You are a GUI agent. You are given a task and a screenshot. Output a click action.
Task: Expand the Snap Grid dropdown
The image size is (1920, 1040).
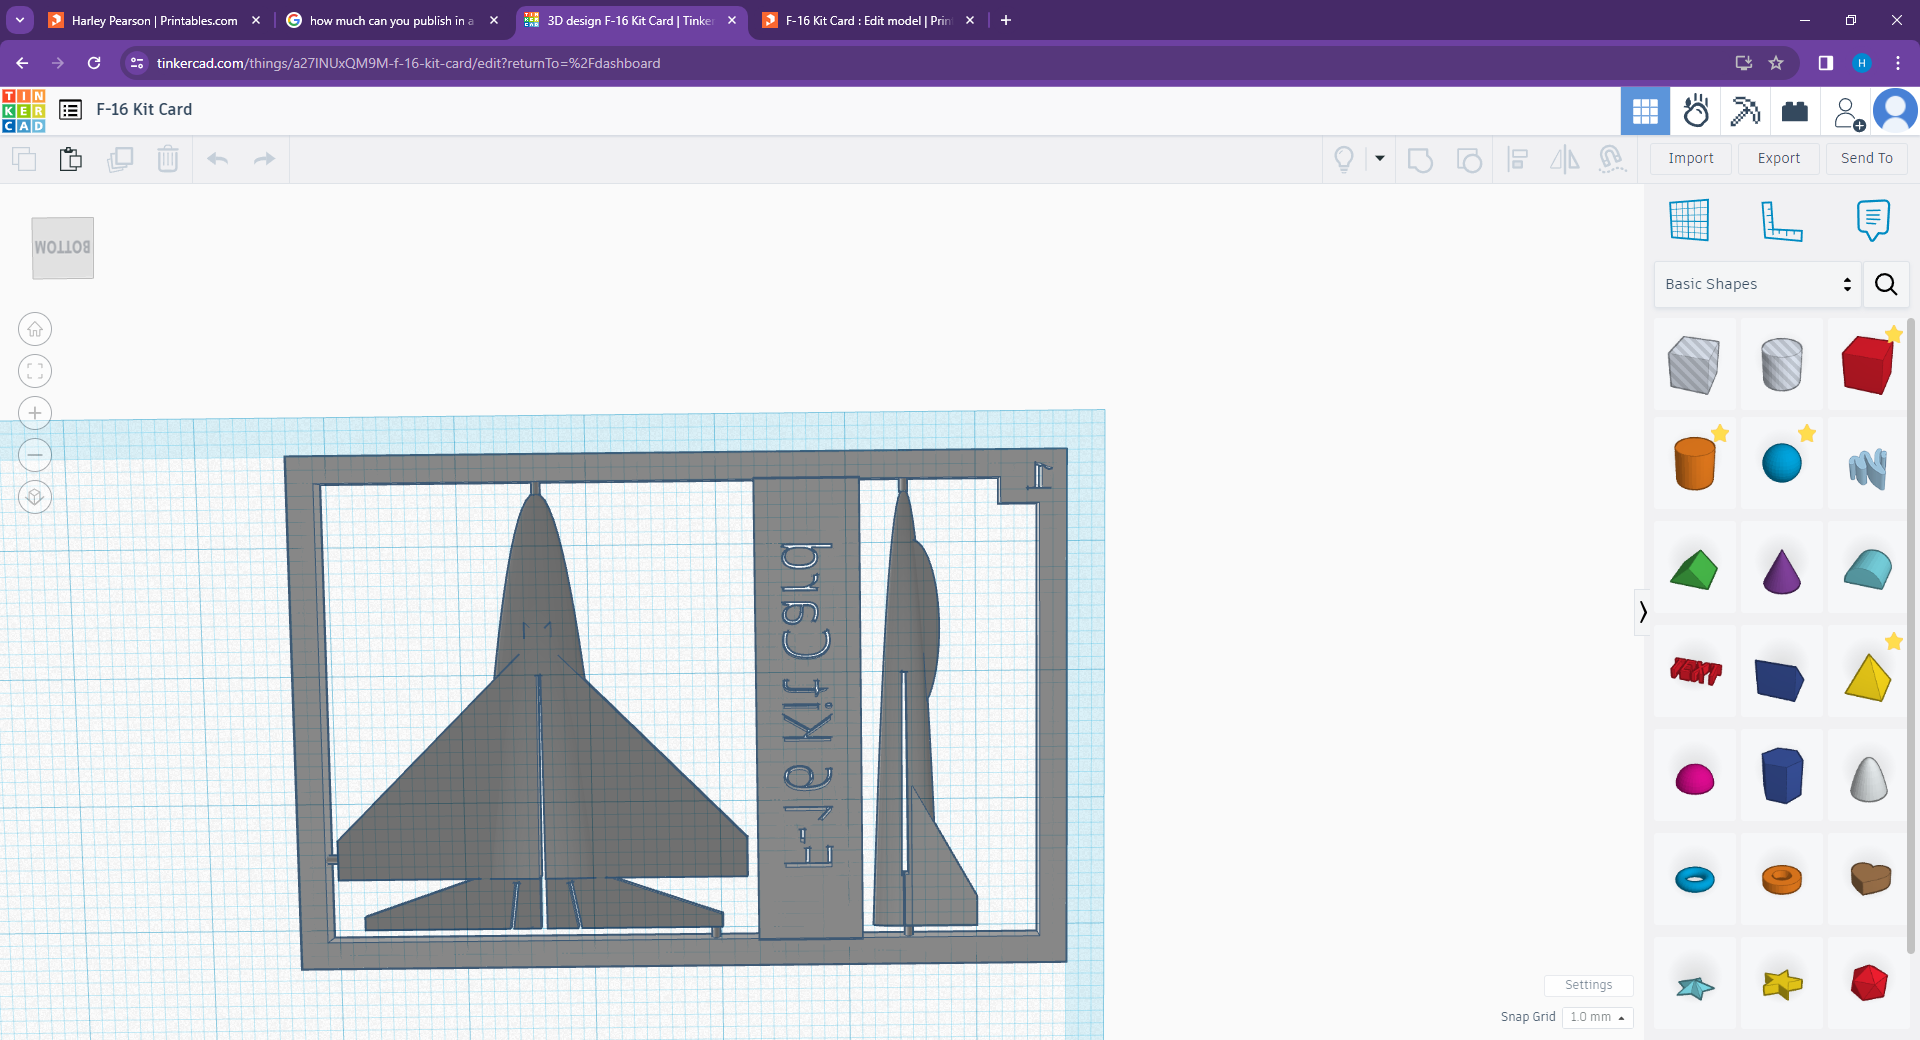[1597, 1017]
